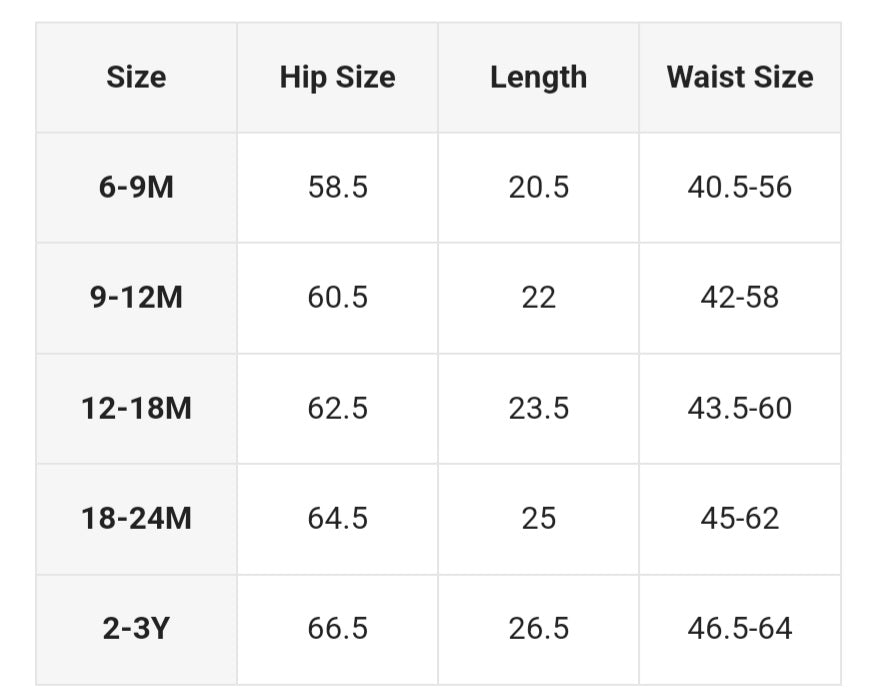Select the 12-18M size row label
The width and height of the screenshot is (881, 694).
click(136, 408)
